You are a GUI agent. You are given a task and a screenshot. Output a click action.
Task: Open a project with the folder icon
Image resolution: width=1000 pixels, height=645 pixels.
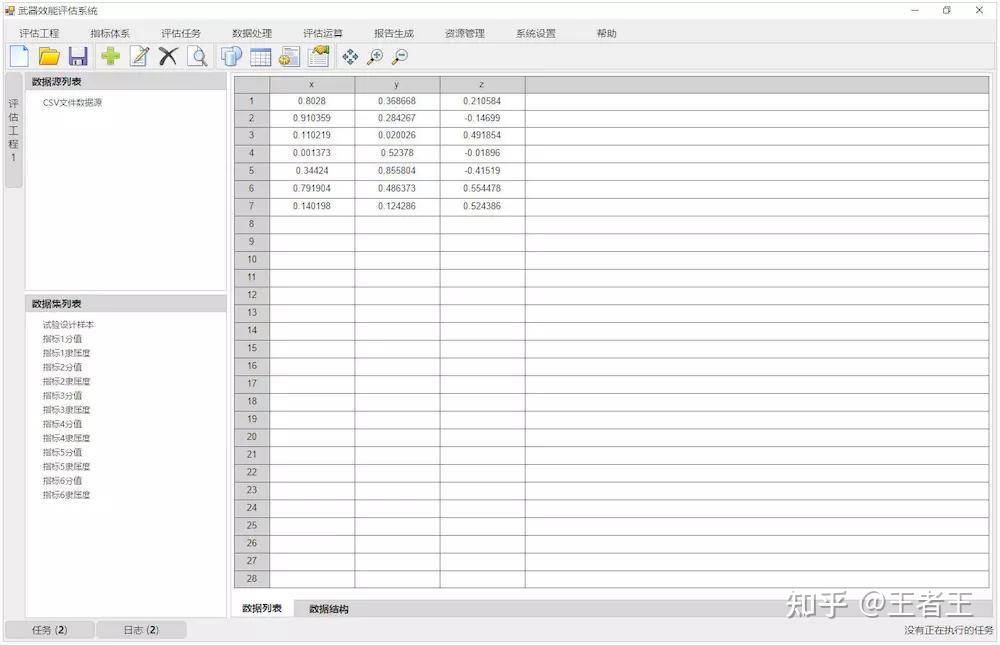49,57
